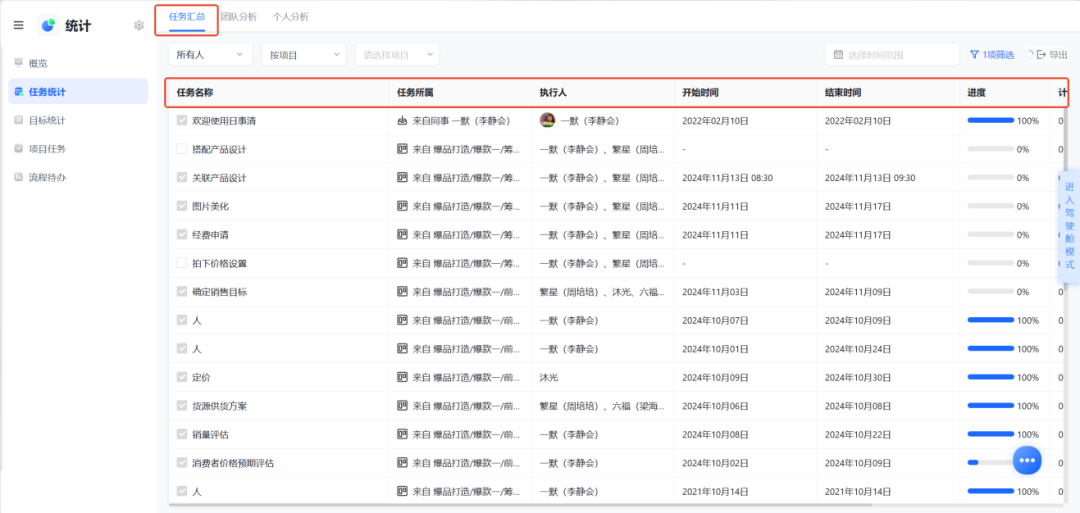1080x513 pixels.
Task: Click the 执行人 column header
Action: (x=603, y=92)
